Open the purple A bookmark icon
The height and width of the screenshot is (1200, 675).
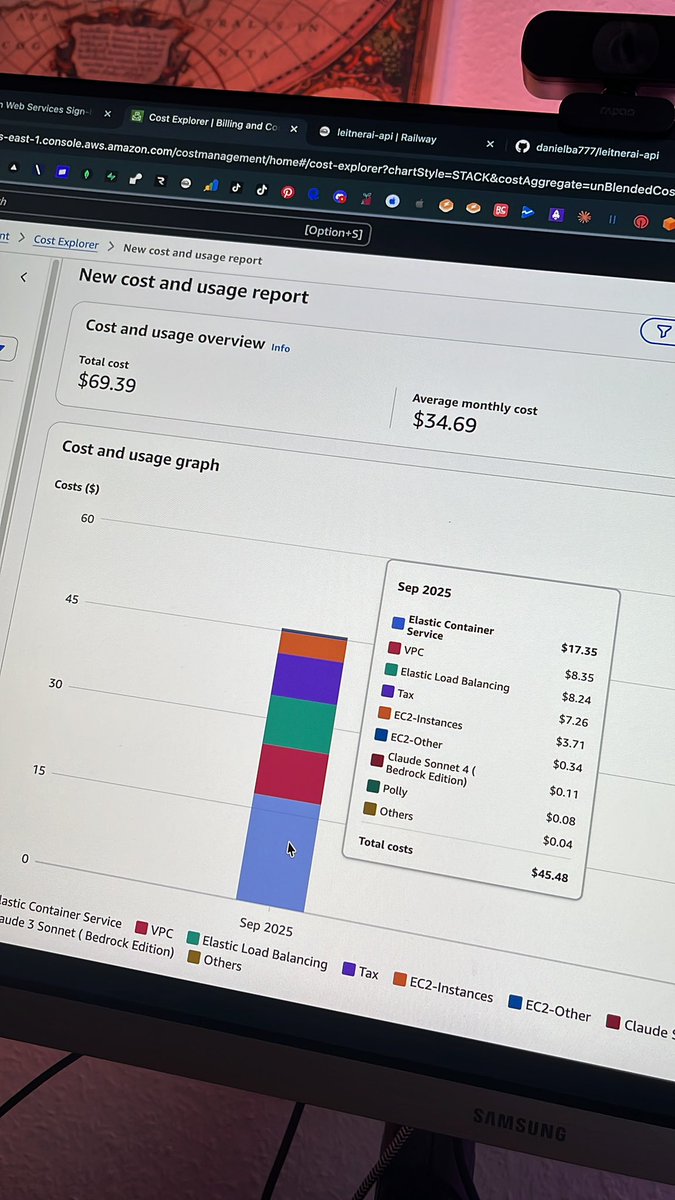coord(556,214)
